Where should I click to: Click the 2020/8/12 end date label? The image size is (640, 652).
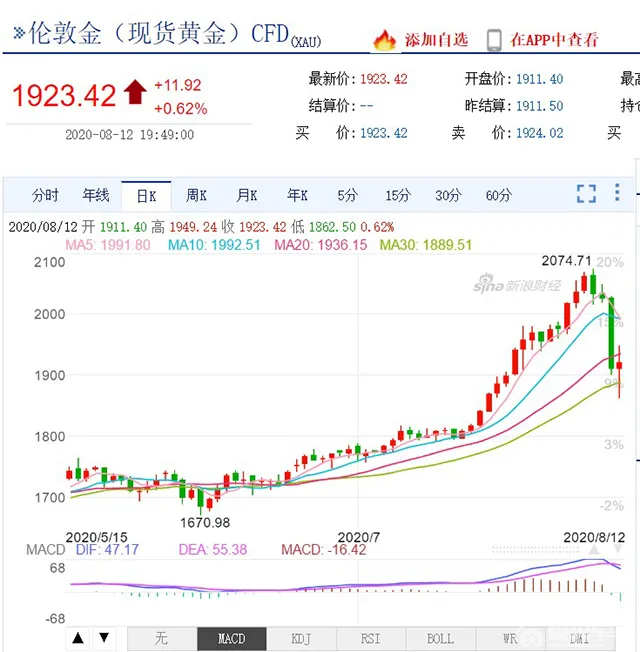[594, 537]
